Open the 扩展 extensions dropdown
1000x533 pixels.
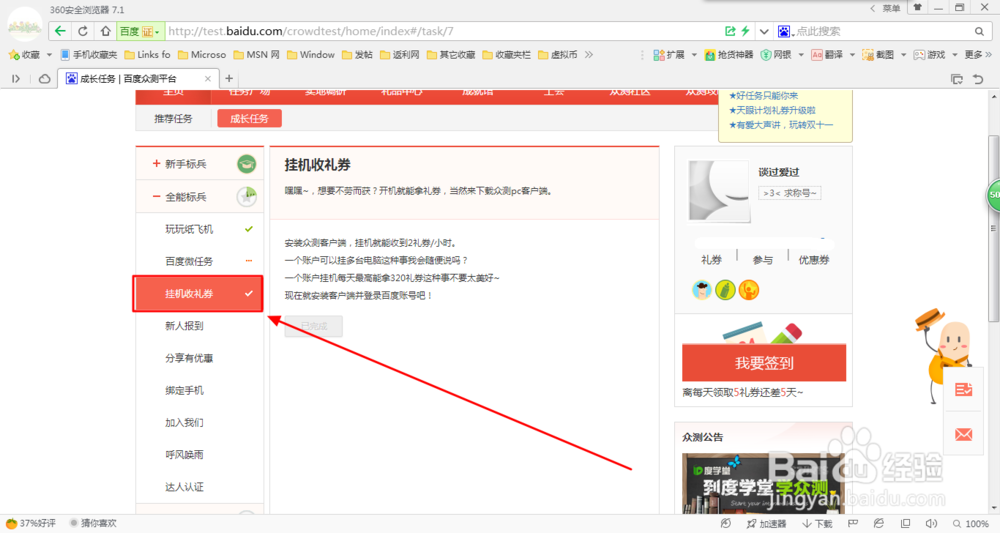675,55
